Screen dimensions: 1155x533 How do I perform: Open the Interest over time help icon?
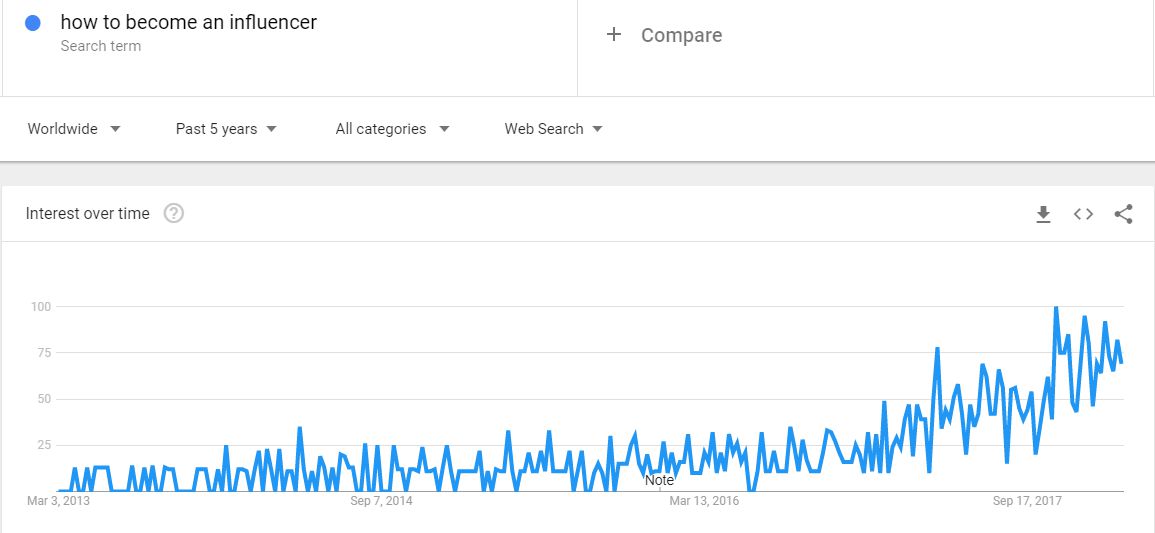[174, 213]
